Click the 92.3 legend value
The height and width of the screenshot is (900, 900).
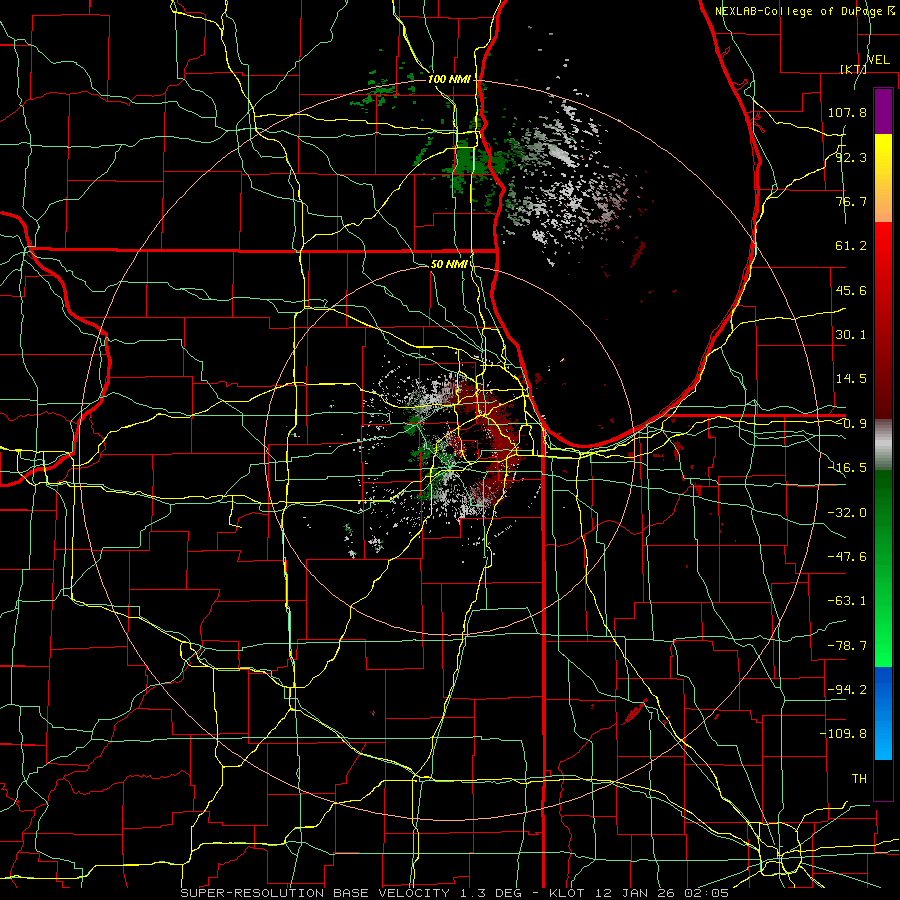coord(851,157)
